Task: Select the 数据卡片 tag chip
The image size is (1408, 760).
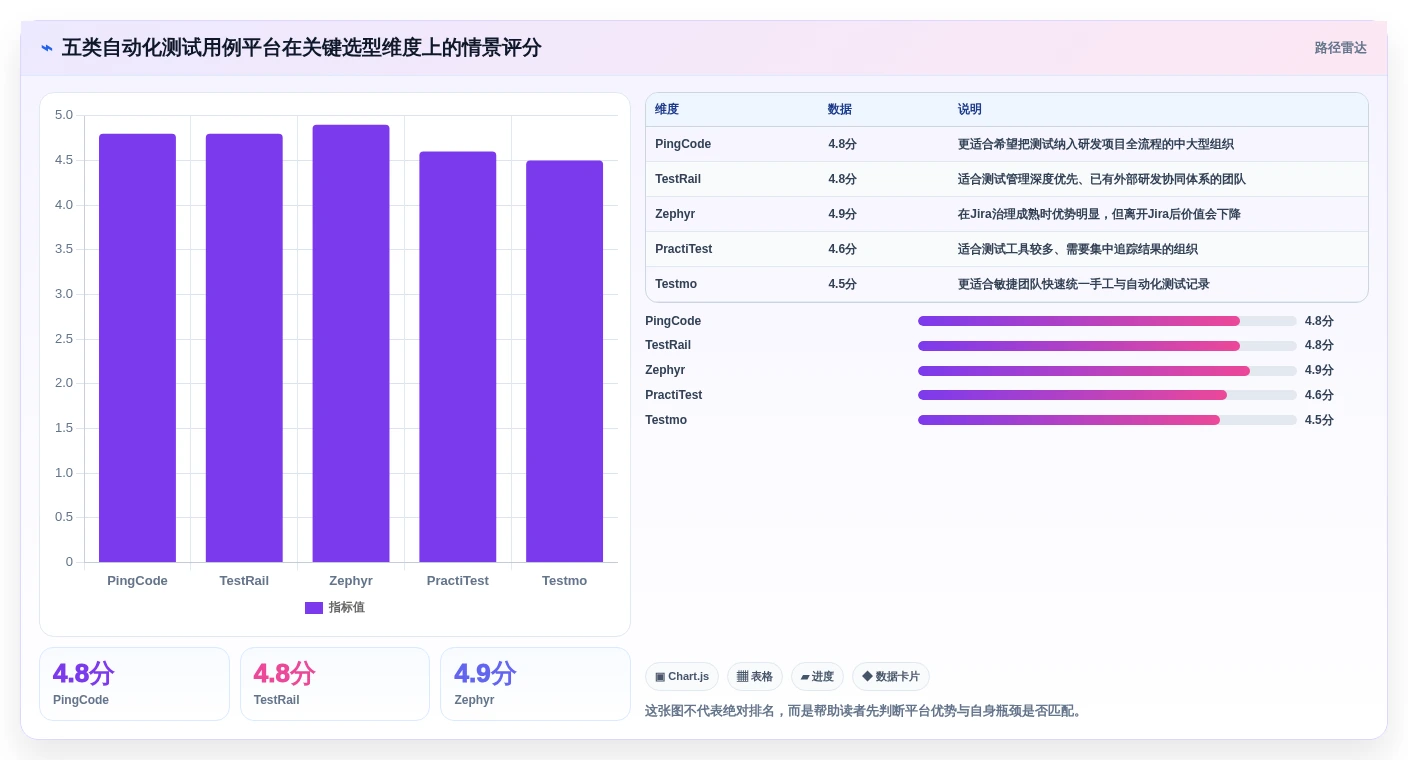Action: tap(891, 677)
